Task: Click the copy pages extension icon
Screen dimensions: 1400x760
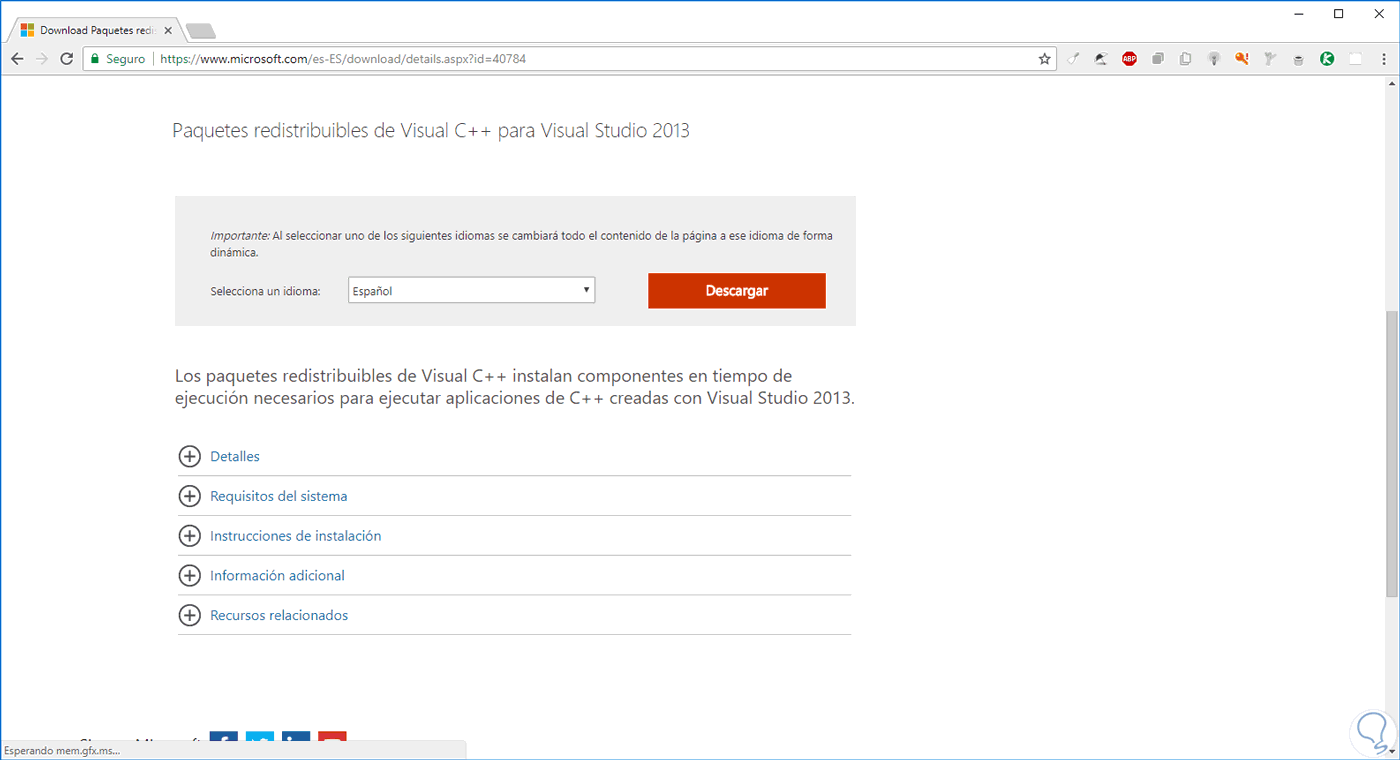Action: pos(1185,59)
